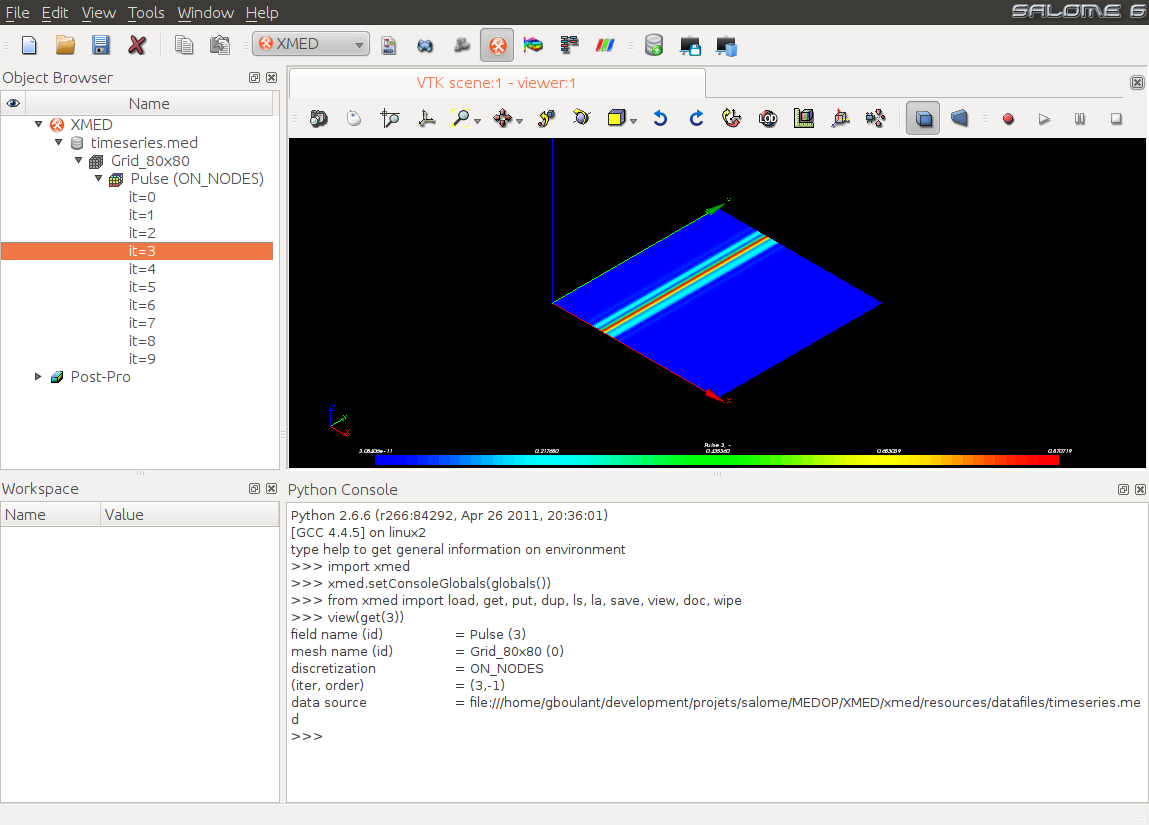Add data source with database plus icon

click(654, 45)
